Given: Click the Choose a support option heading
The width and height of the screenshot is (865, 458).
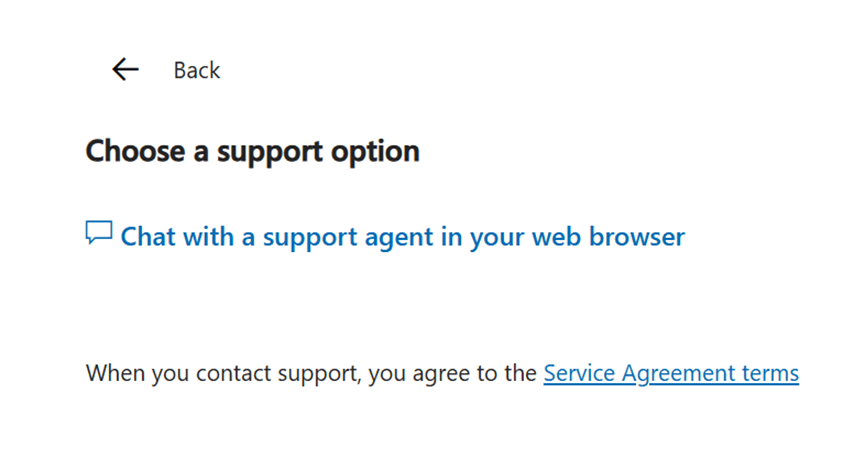Looking at the screenshot, I should (x=253, y=152).
